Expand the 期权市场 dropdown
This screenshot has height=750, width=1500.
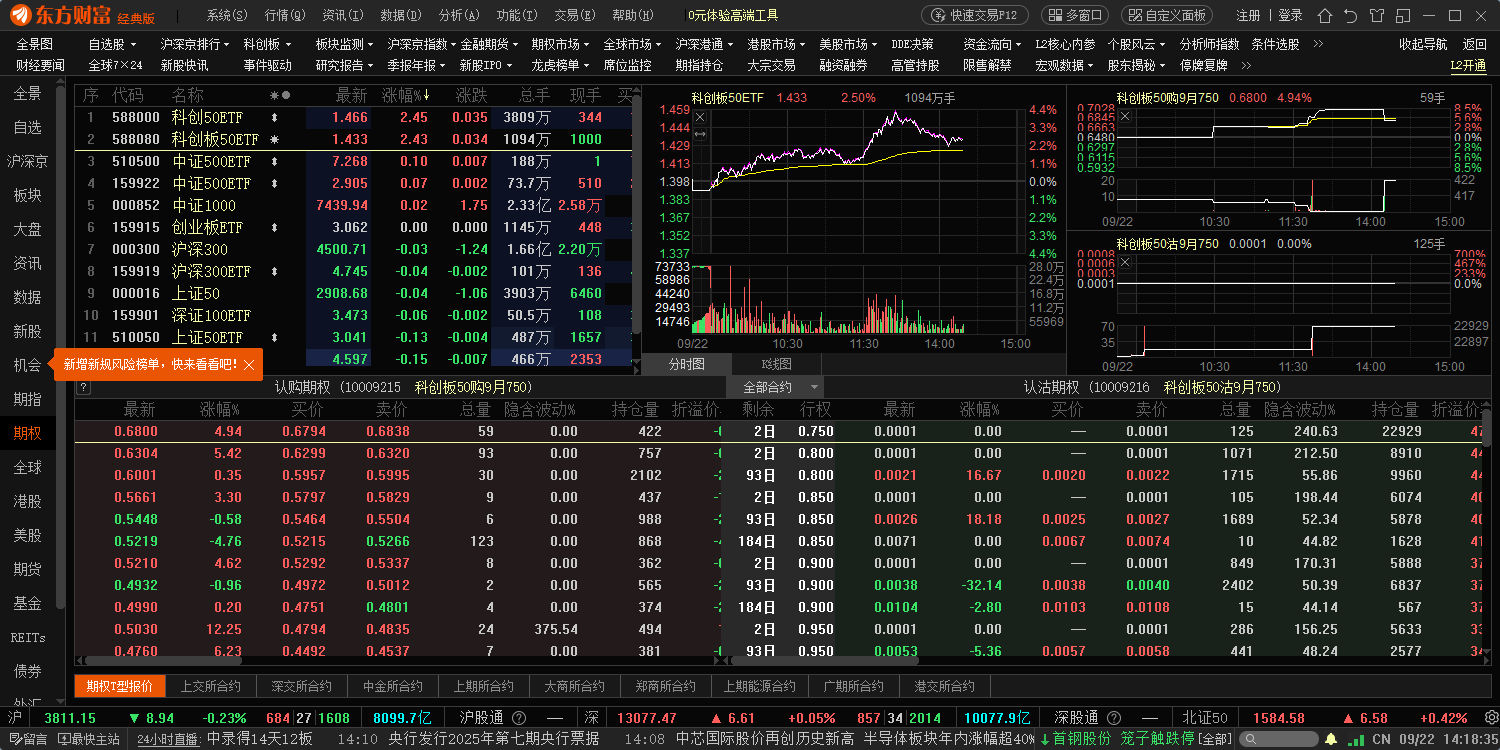click(561, 44)
